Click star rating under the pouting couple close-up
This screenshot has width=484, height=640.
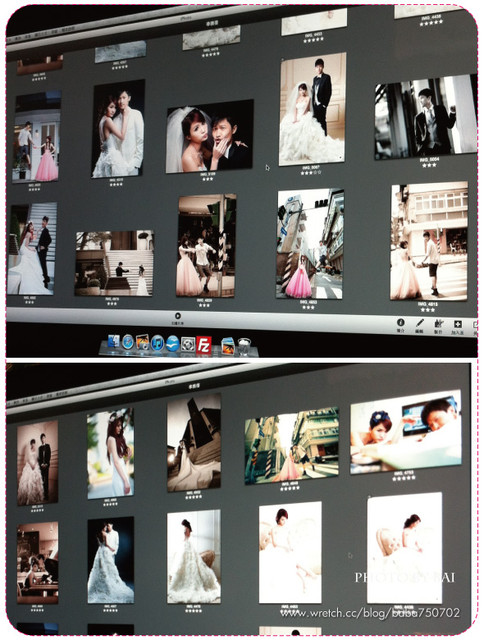tap(207, 179)
